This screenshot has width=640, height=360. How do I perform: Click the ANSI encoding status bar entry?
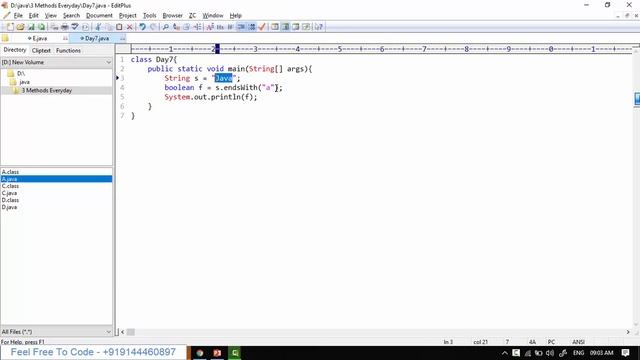(578, 342)
